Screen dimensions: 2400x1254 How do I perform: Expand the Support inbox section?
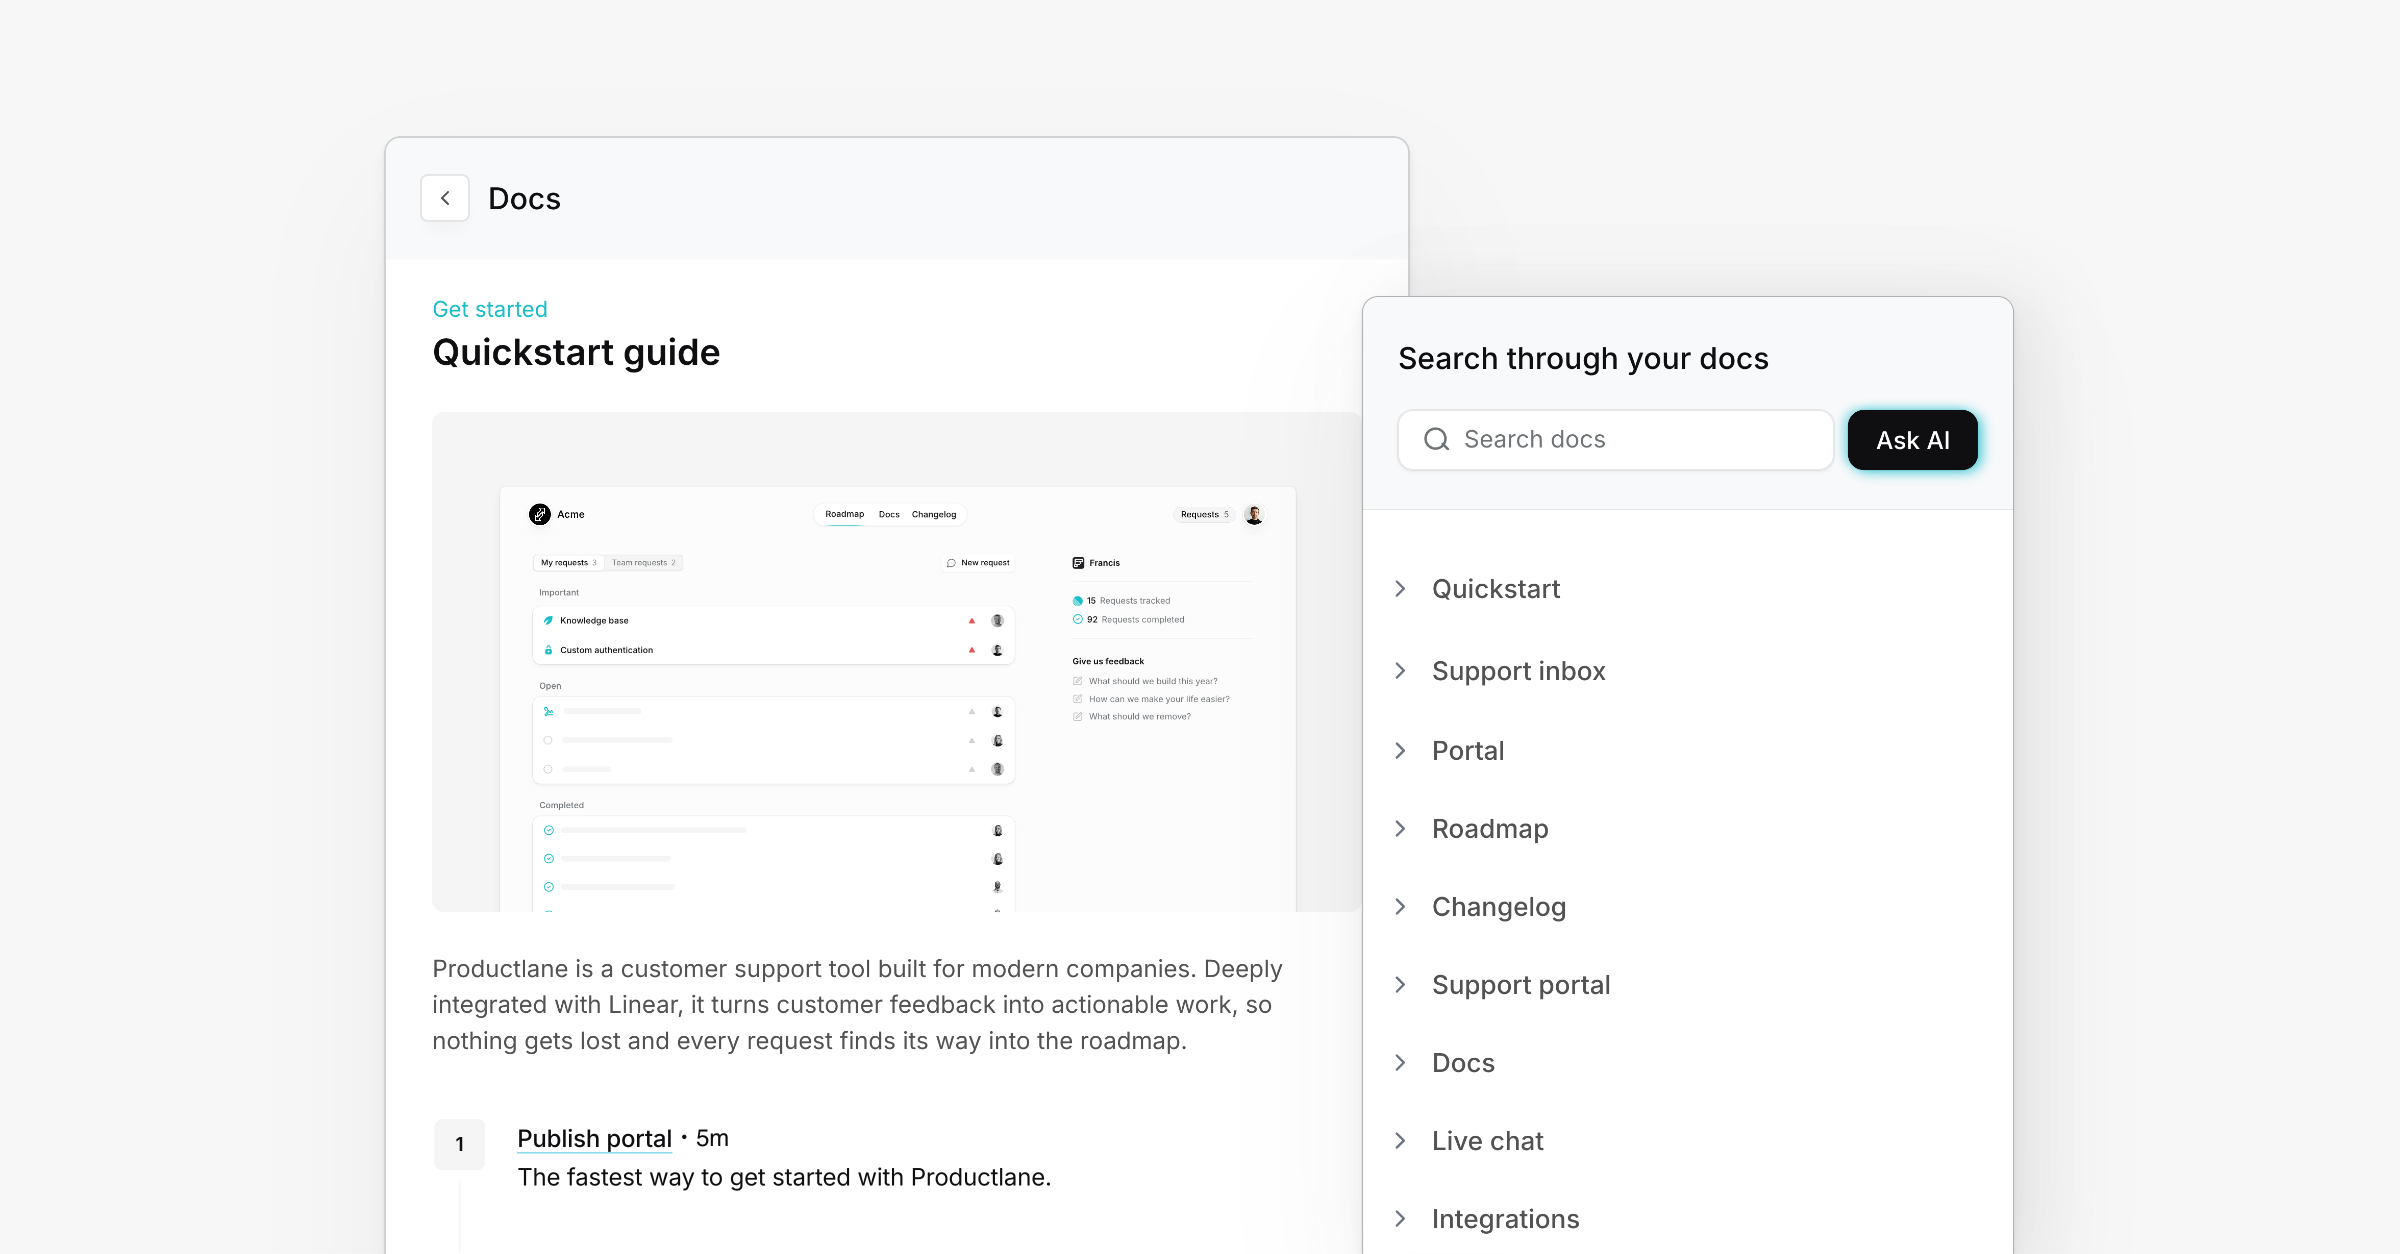(x=1401, y=671)
